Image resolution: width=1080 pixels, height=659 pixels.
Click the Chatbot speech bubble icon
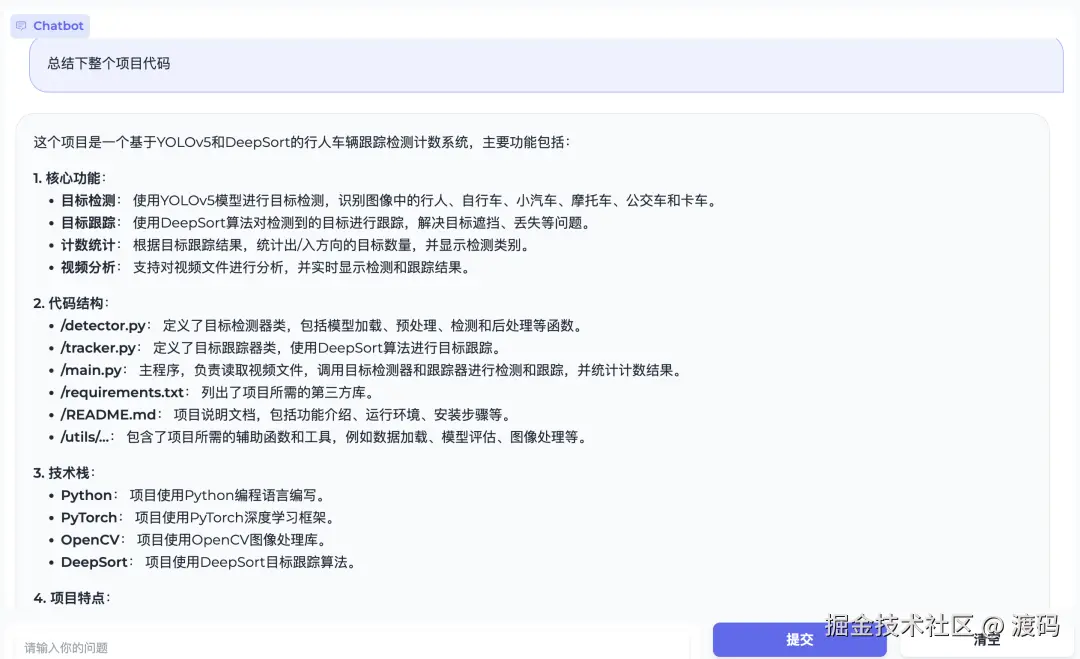pos(21,25)
